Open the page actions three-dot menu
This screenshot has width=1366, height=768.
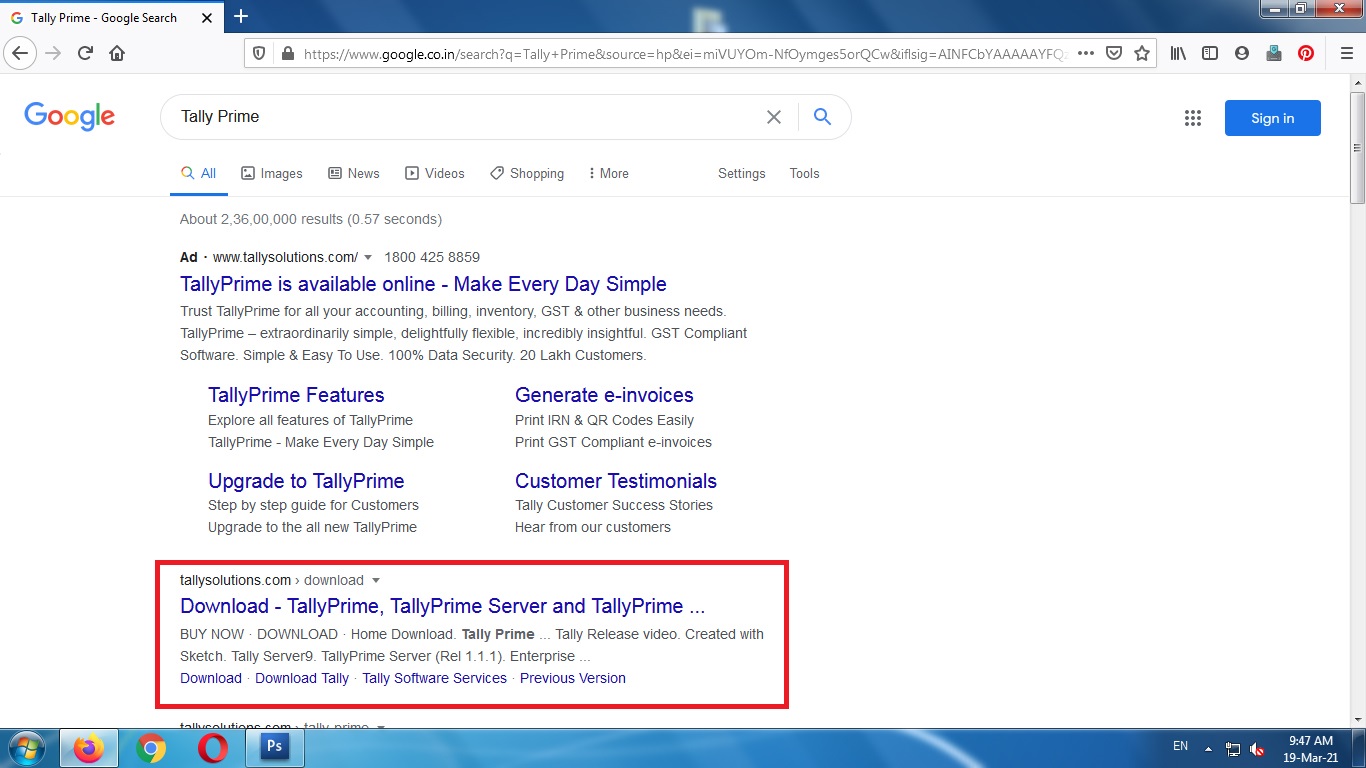(1086, 53)
